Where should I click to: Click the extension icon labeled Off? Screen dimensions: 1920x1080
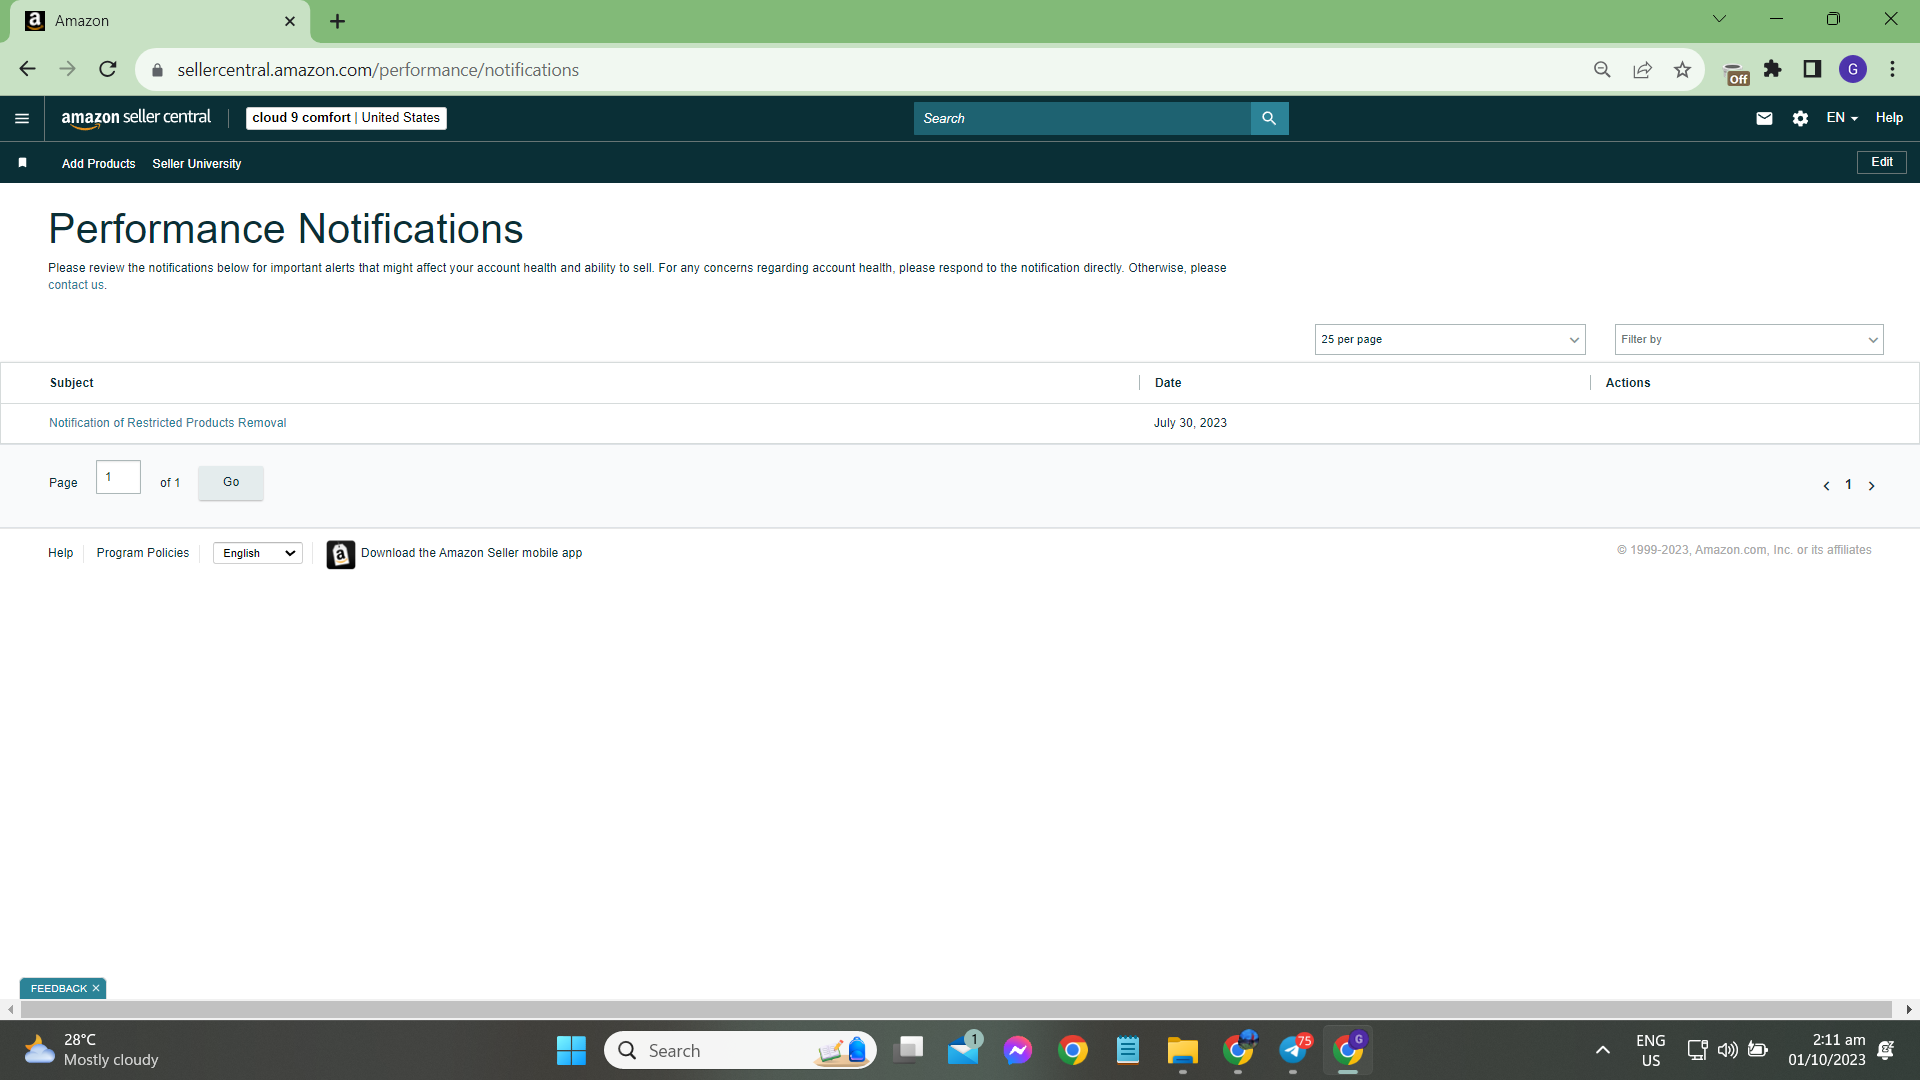pyautogui.click(x=1737, y=73)
